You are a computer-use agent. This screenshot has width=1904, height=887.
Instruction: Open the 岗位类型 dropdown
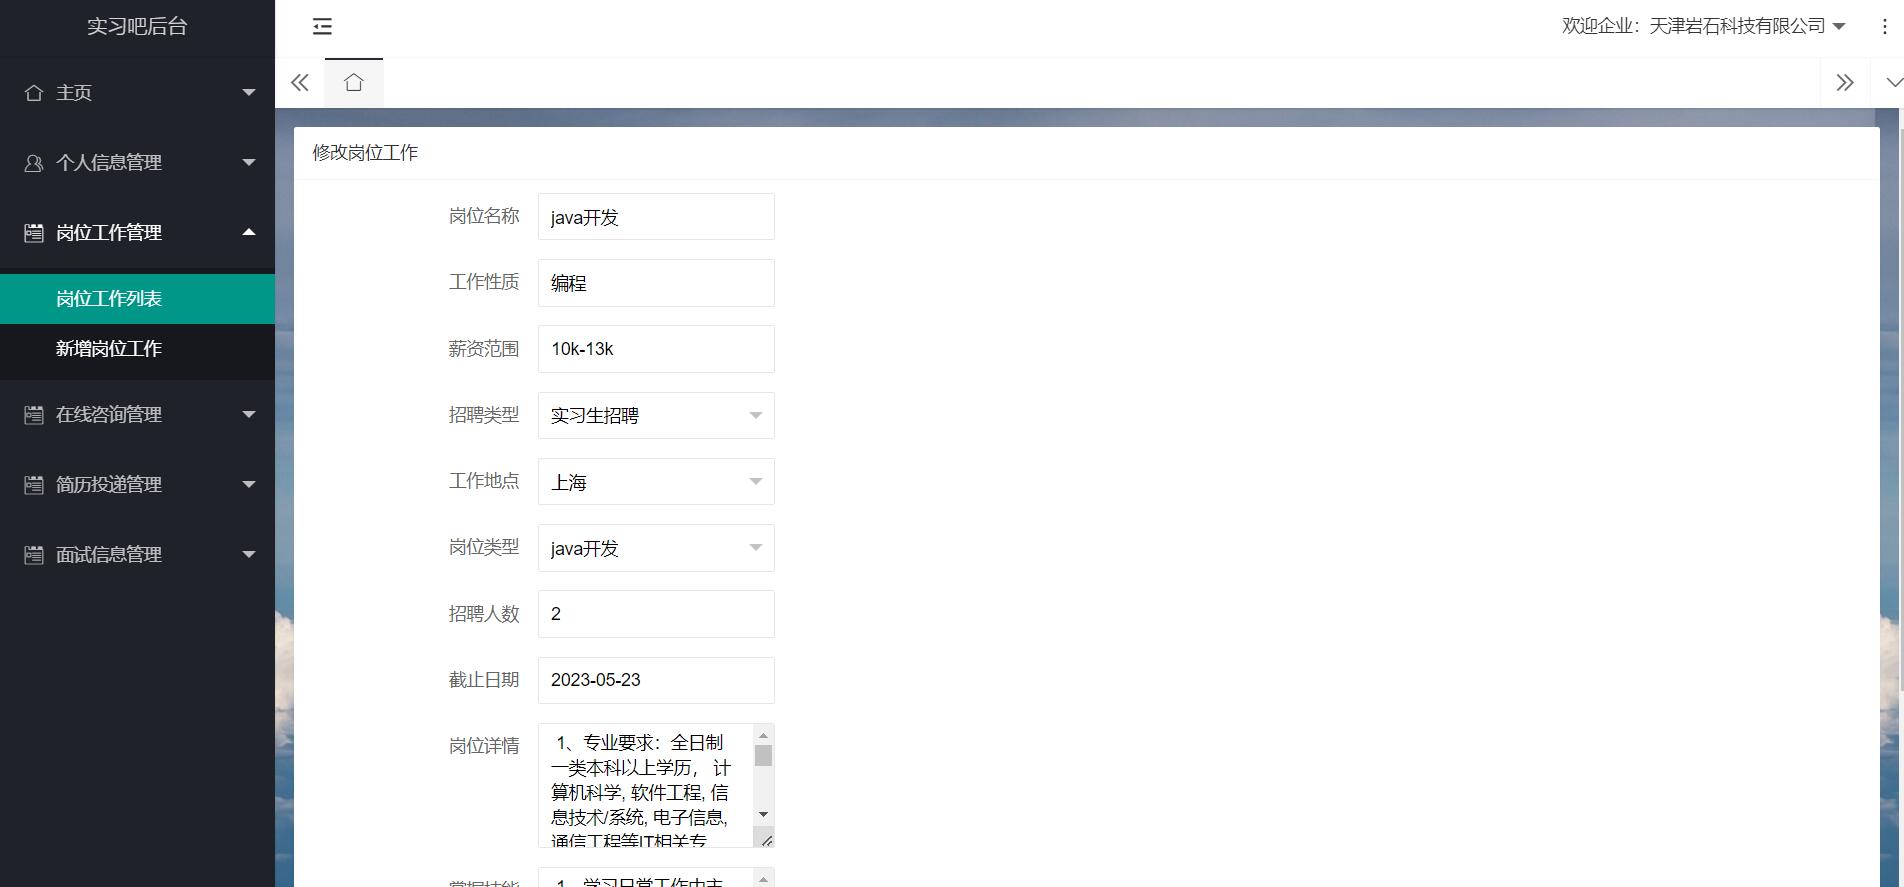coord(656,548)
